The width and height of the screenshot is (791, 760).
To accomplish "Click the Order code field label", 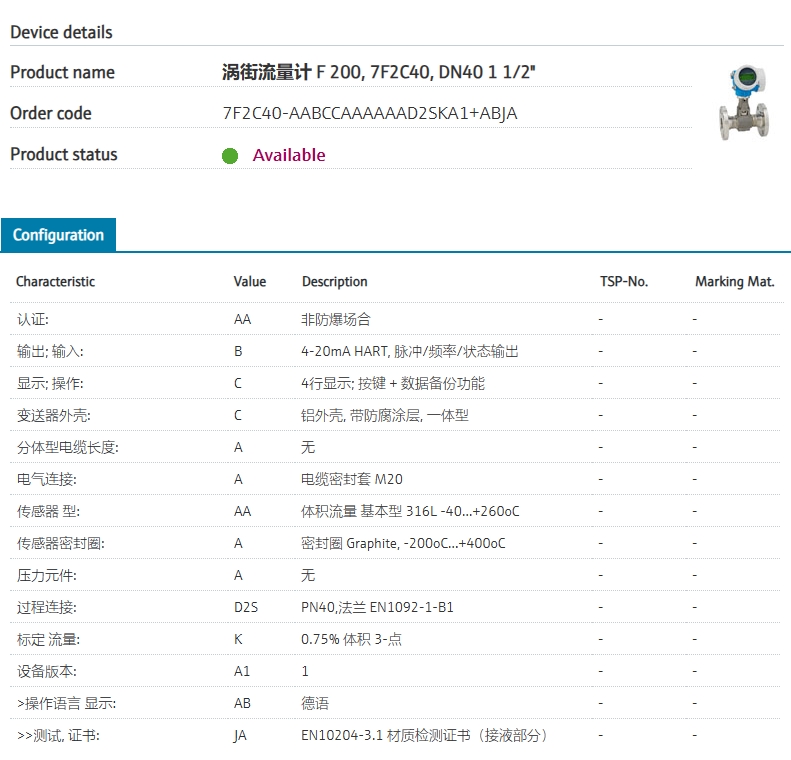I will click(x=51, y=113).
